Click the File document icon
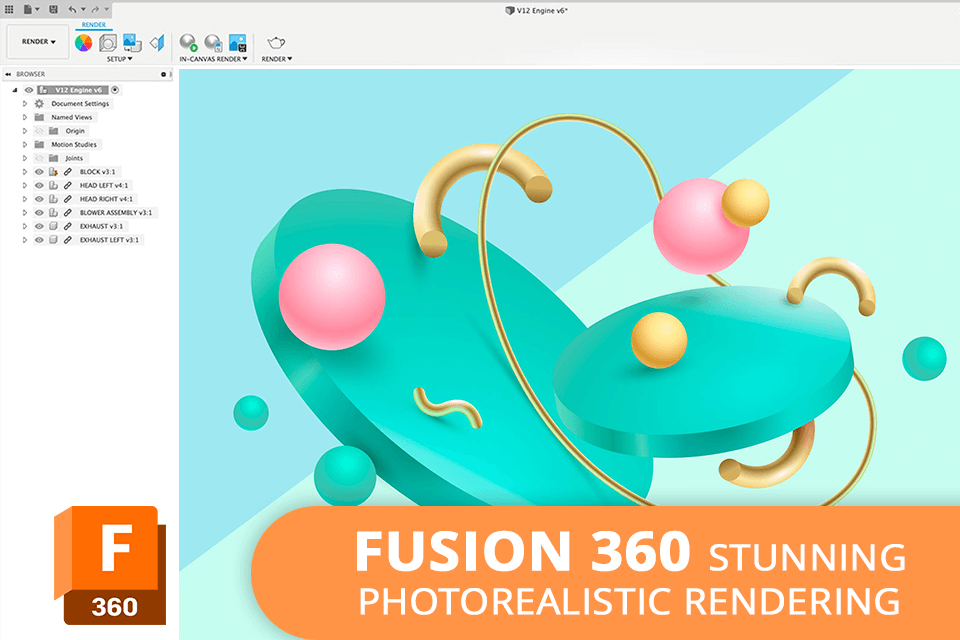Screen dimensions: 960x640 28,9
